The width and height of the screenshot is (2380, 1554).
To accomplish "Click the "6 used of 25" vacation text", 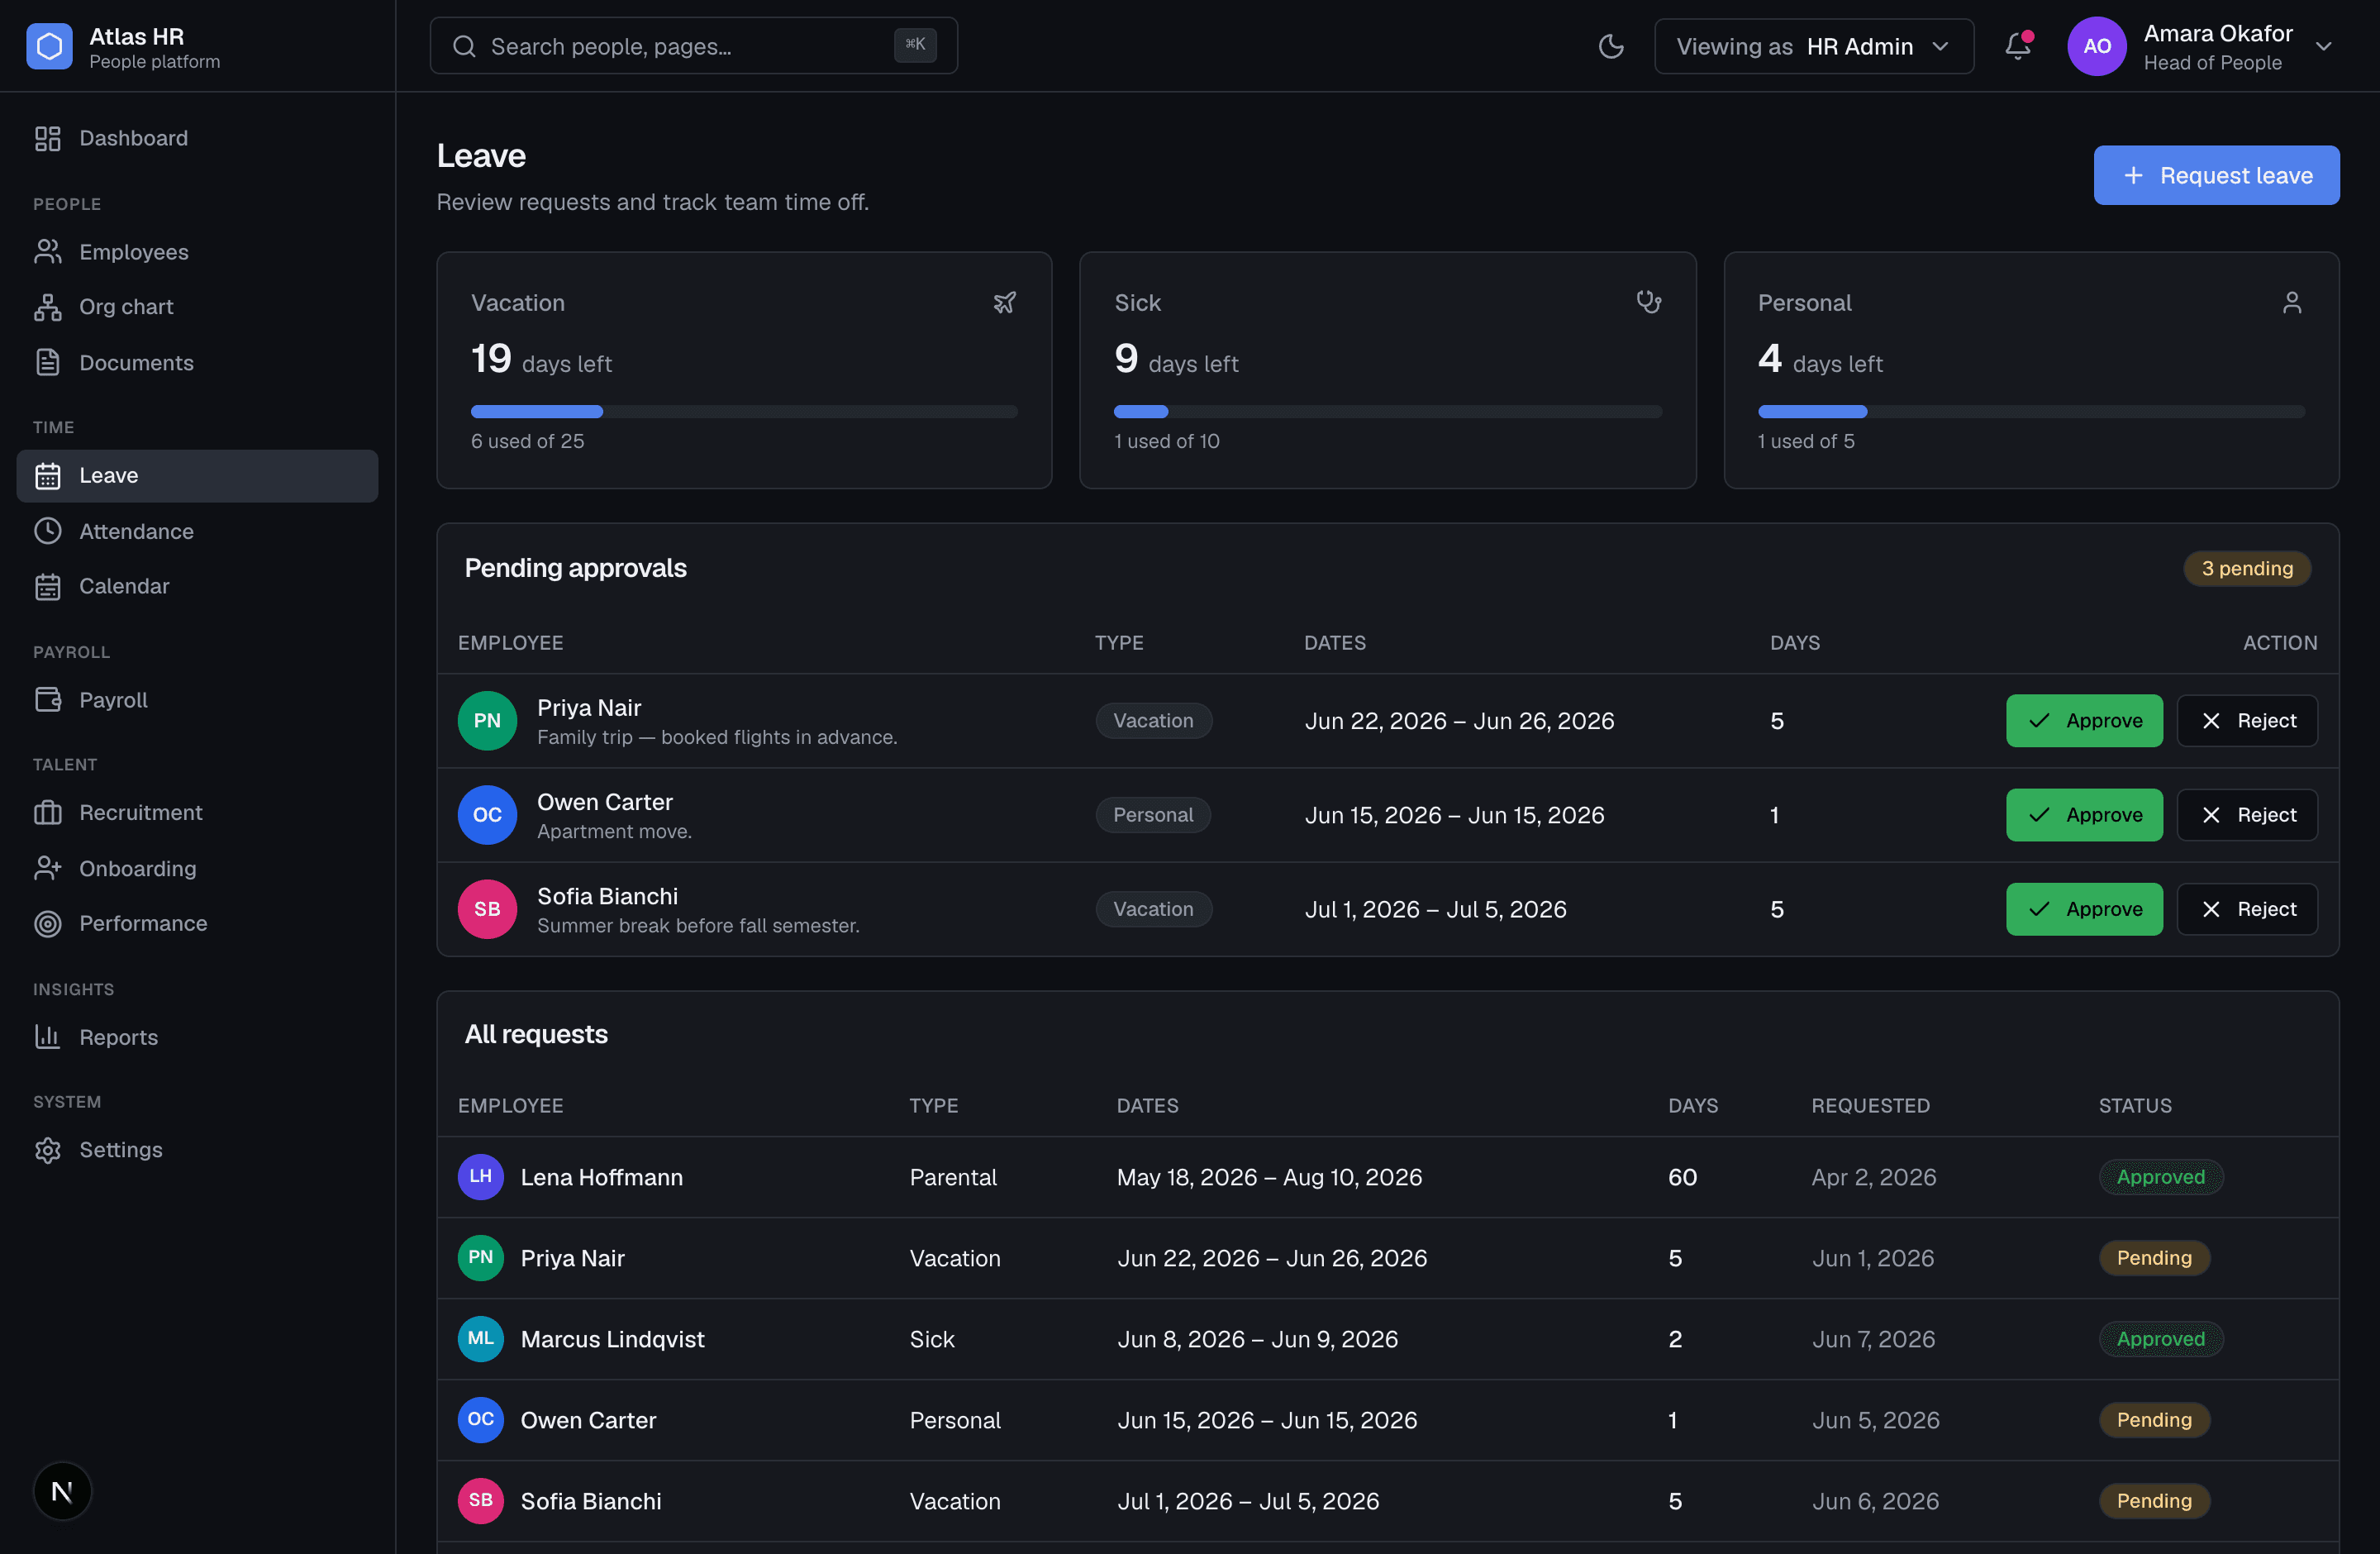I will click(x=527, y=441).
